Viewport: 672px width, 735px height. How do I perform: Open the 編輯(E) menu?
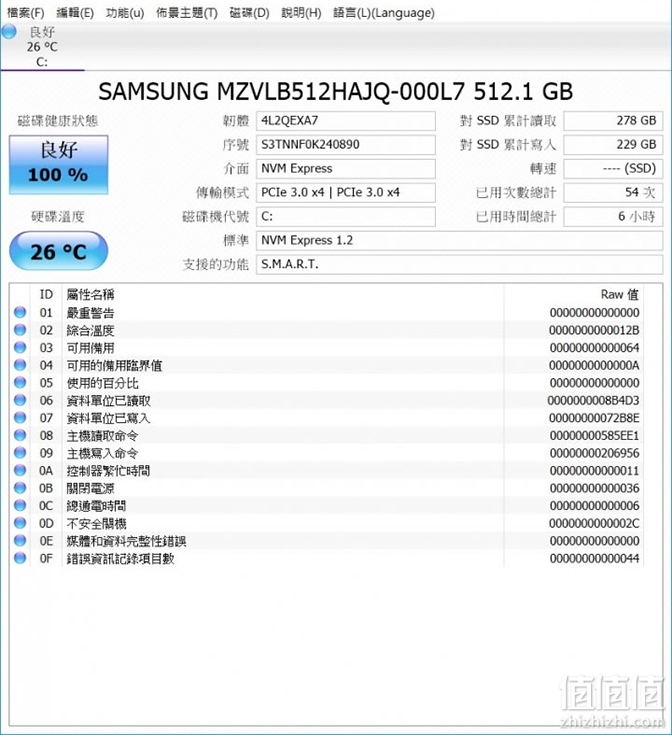pyautogui.click(x=75, y=13)
